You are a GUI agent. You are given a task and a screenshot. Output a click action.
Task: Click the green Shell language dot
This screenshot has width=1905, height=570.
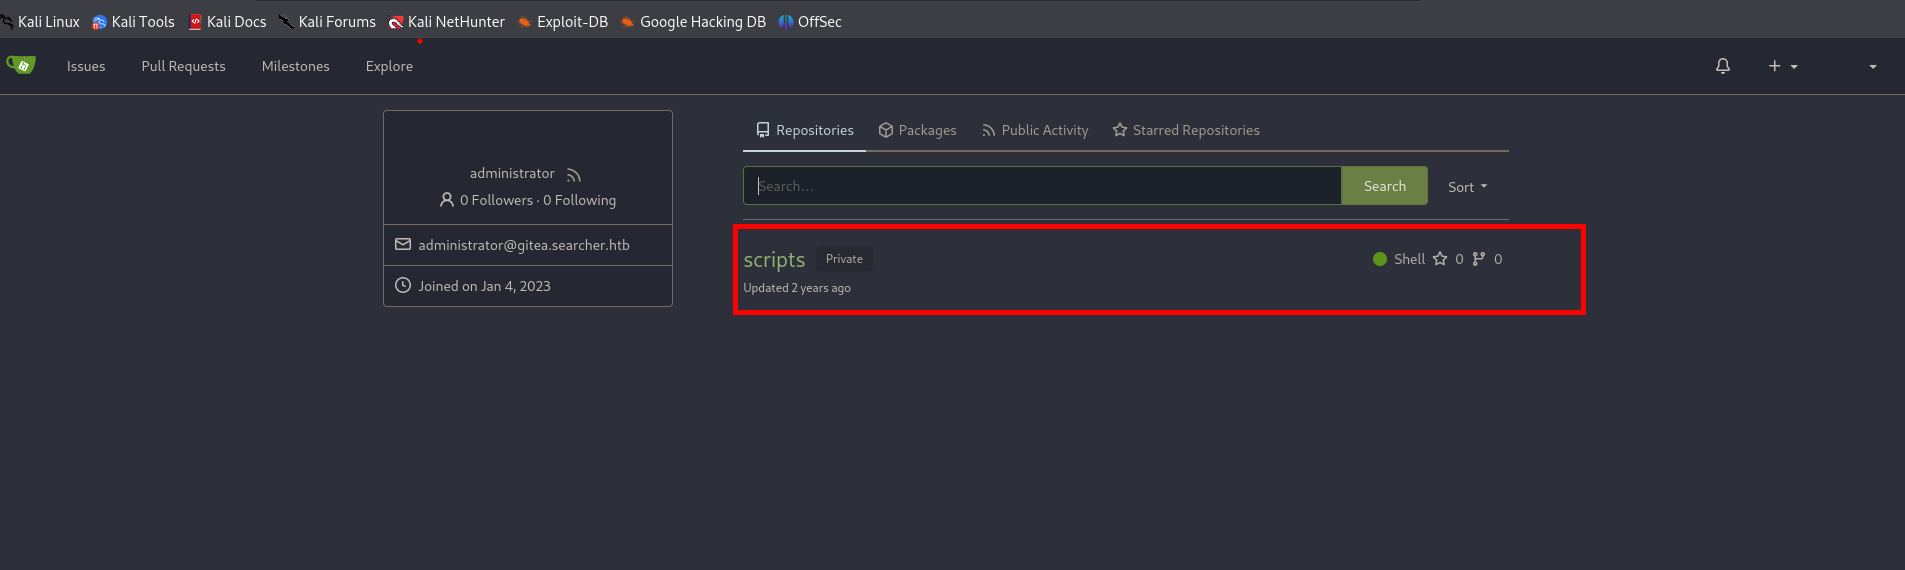point(1380,259)
